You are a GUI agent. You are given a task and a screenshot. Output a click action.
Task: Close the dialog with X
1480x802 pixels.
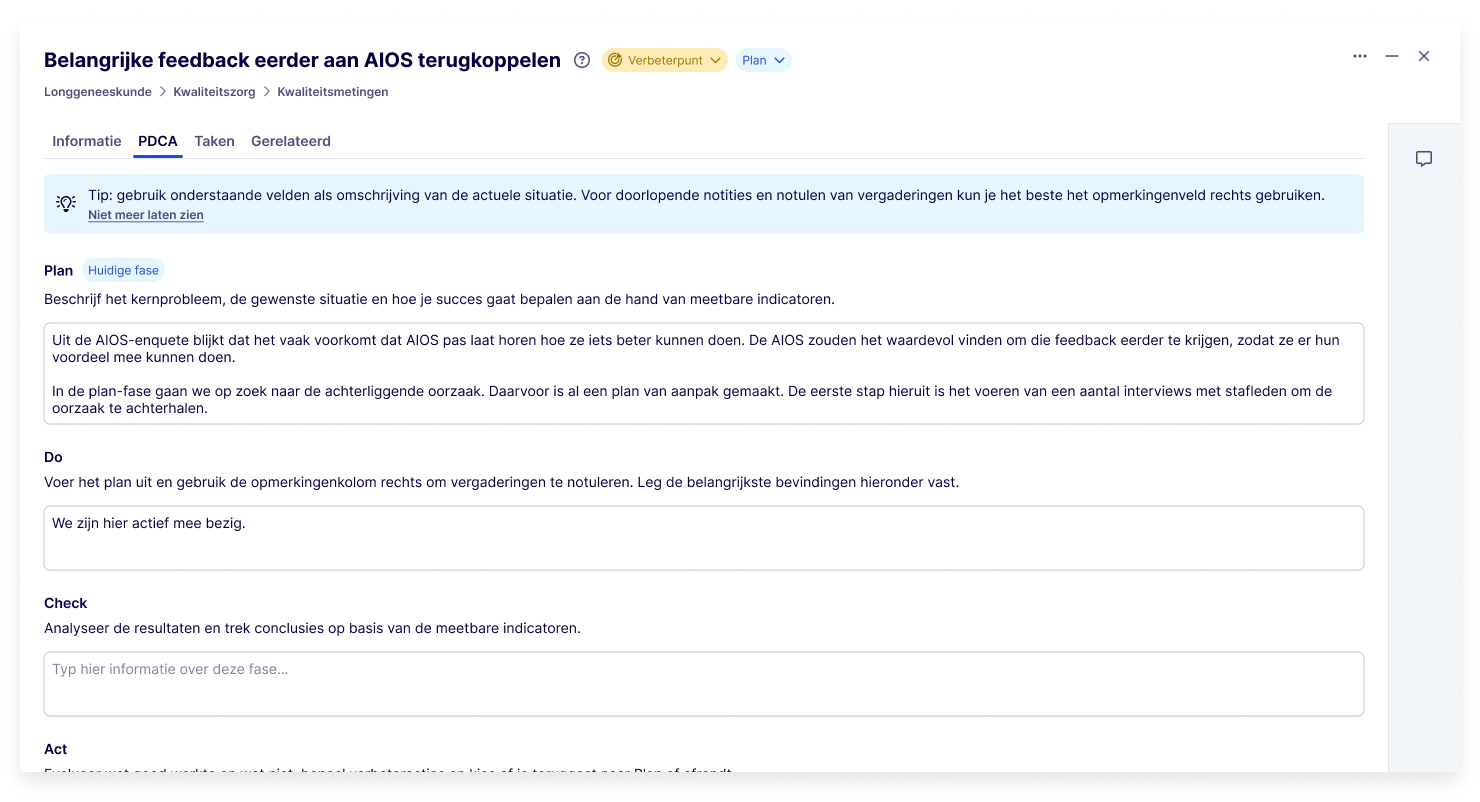[1424, 56]
